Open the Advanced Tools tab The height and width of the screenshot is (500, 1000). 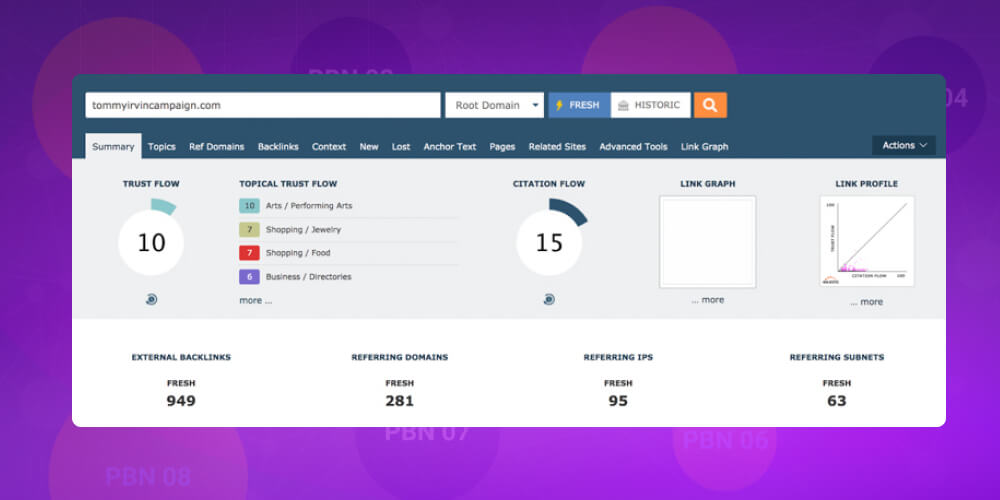click(x=633, y=147)
